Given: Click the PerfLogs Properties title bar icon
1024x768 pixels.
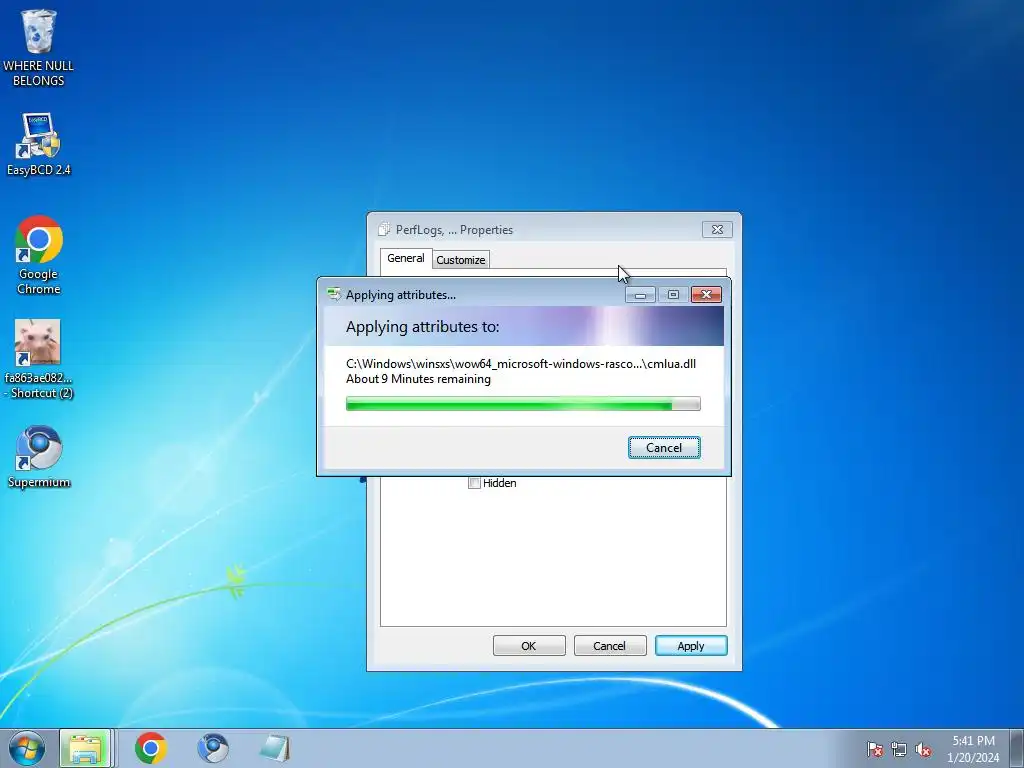Looking at the screenshot, I should [x=385, y=229].
